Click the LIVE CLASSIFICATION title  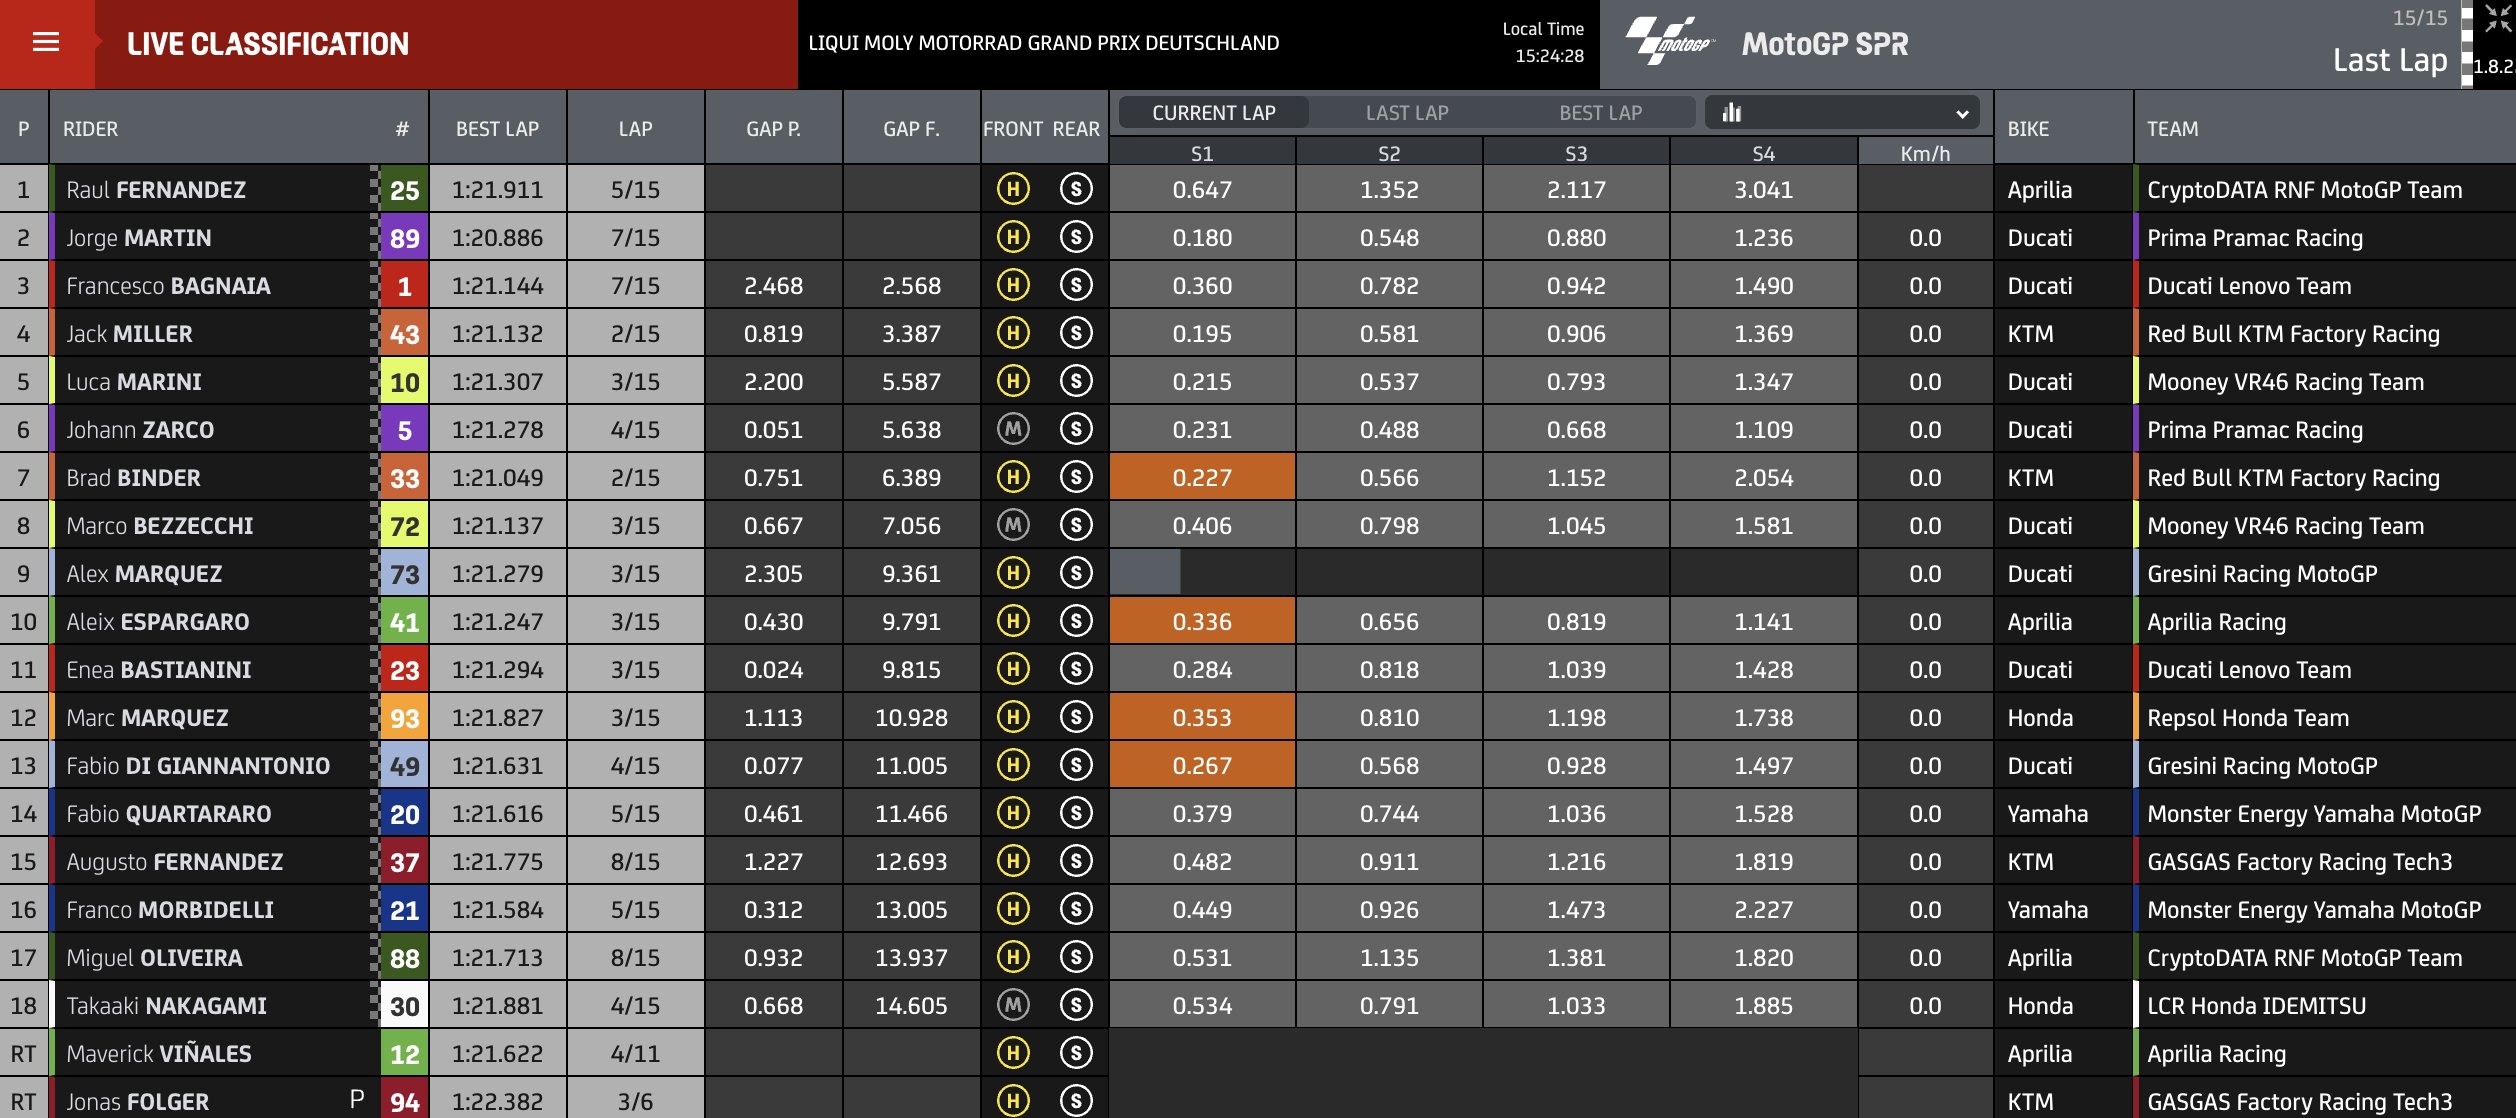click(x=268, y=44)
